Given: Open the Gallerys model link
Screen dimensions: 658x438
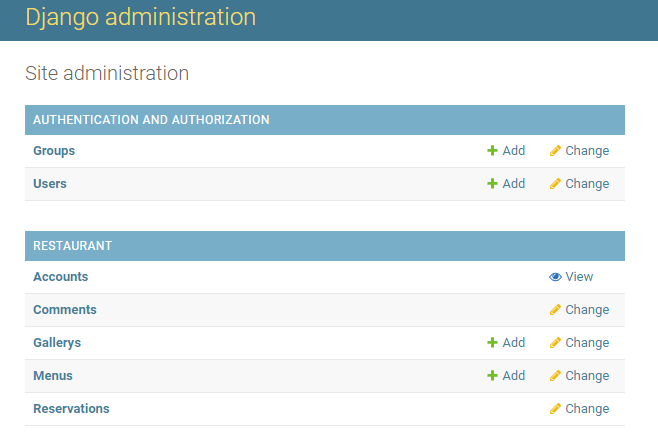Looking at the screenshot, I should pyautogui.click(x=57, y=343).
